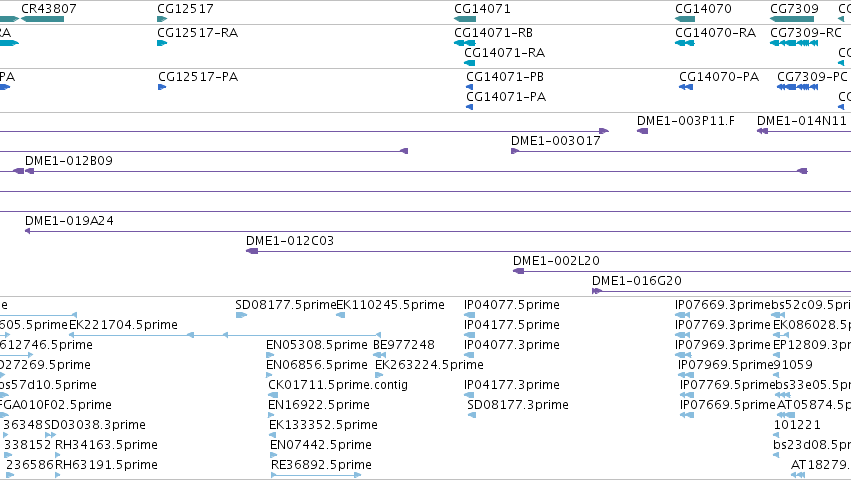This screenshot has width=851, height=480.
Task: Open the SD08177.5prime EST label
Action: click(285, 305)
